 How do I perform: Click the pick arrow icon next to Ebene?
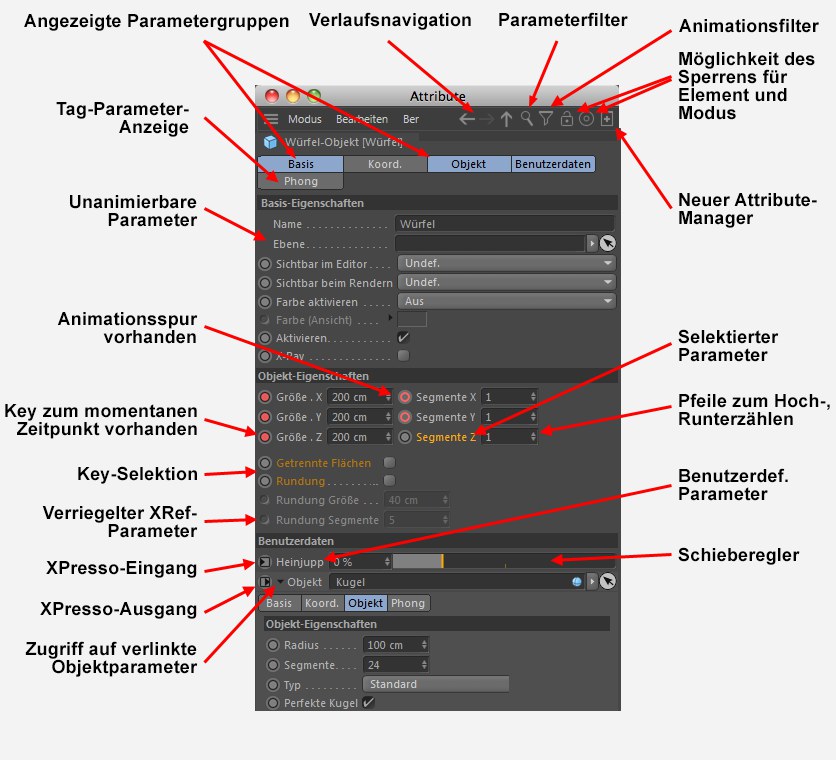click(607, 243)
